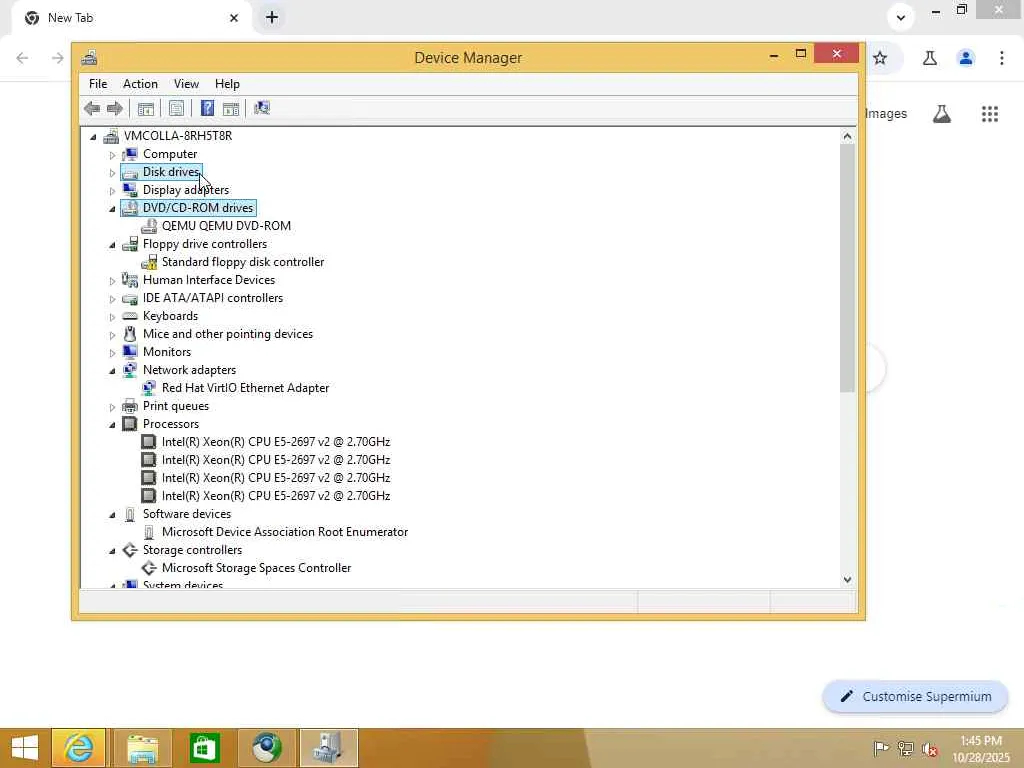Image resolution: width=1024 pixels, height=768 pixels.
Task: Click the flask icon beside the Images link
Action: [941, 114]
